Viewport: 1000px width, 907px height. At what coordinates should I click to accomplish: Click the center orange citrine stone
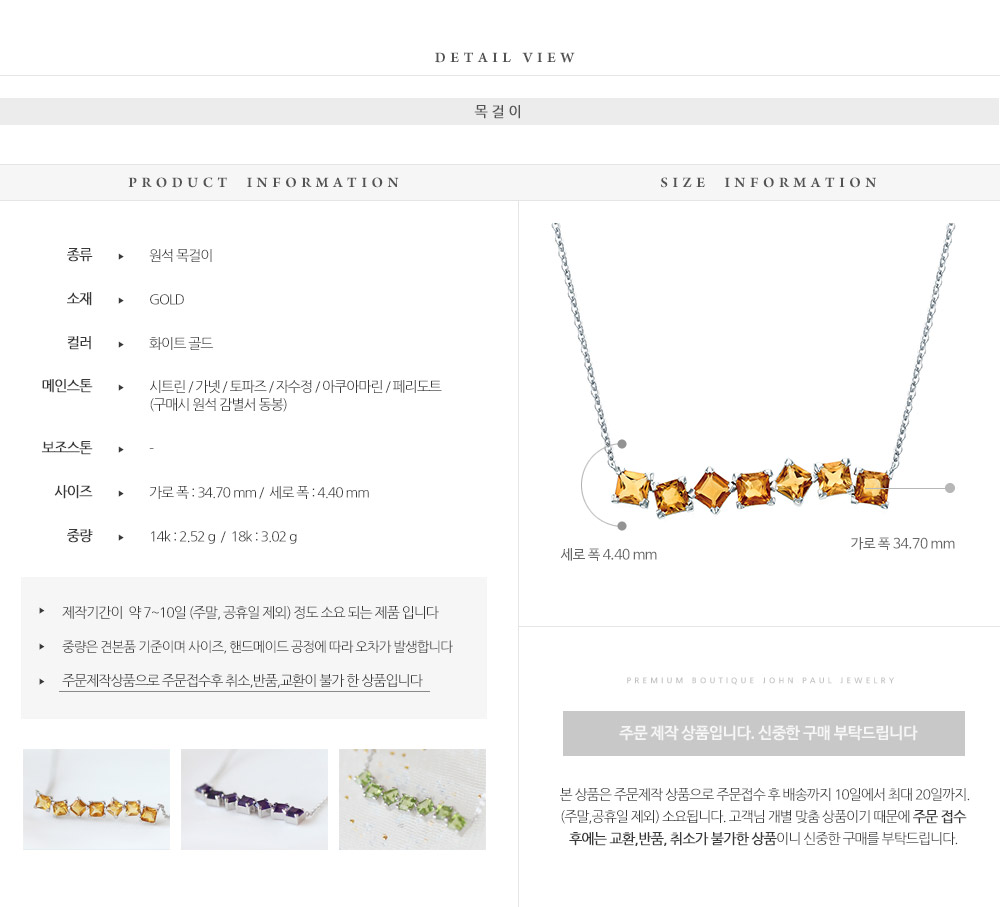[753, 489]
